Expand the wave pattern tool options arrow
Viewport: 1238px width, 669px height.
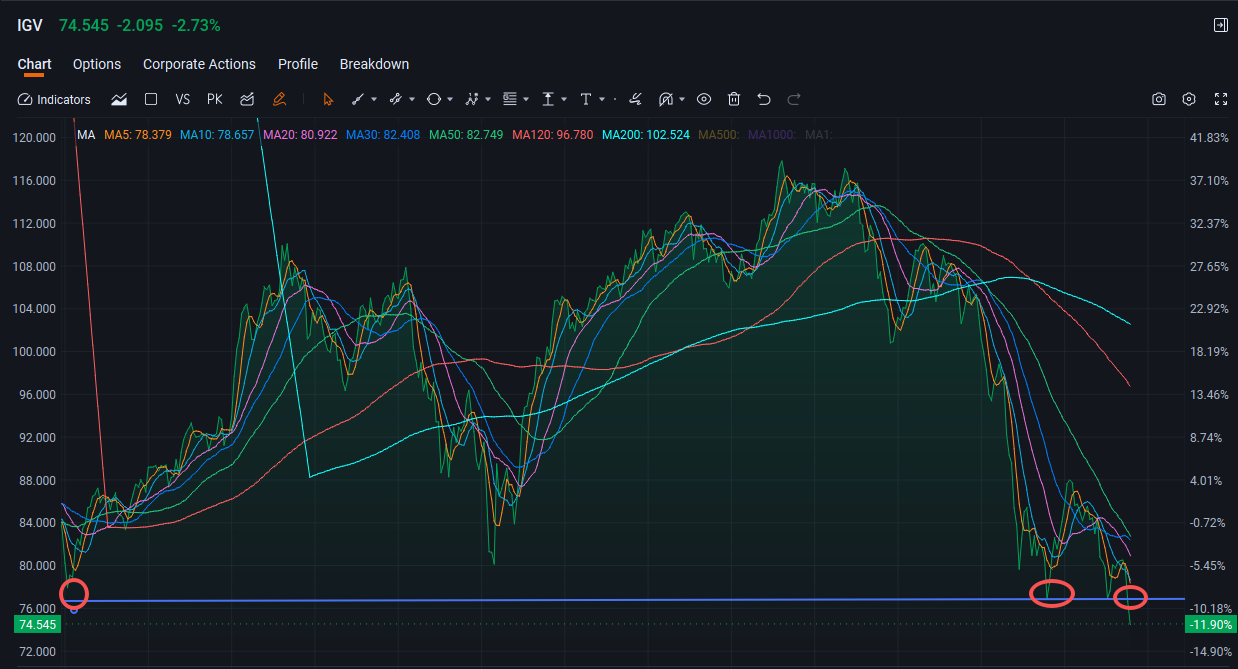pos(488,99)
